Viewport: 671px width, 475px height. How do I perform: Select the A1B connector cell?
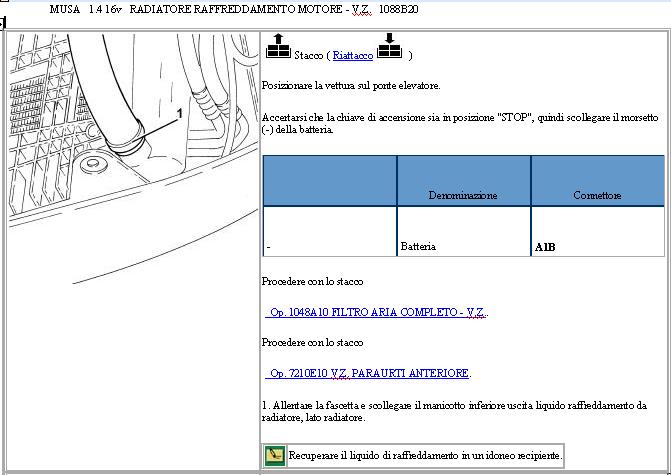[x=597, y=232]
